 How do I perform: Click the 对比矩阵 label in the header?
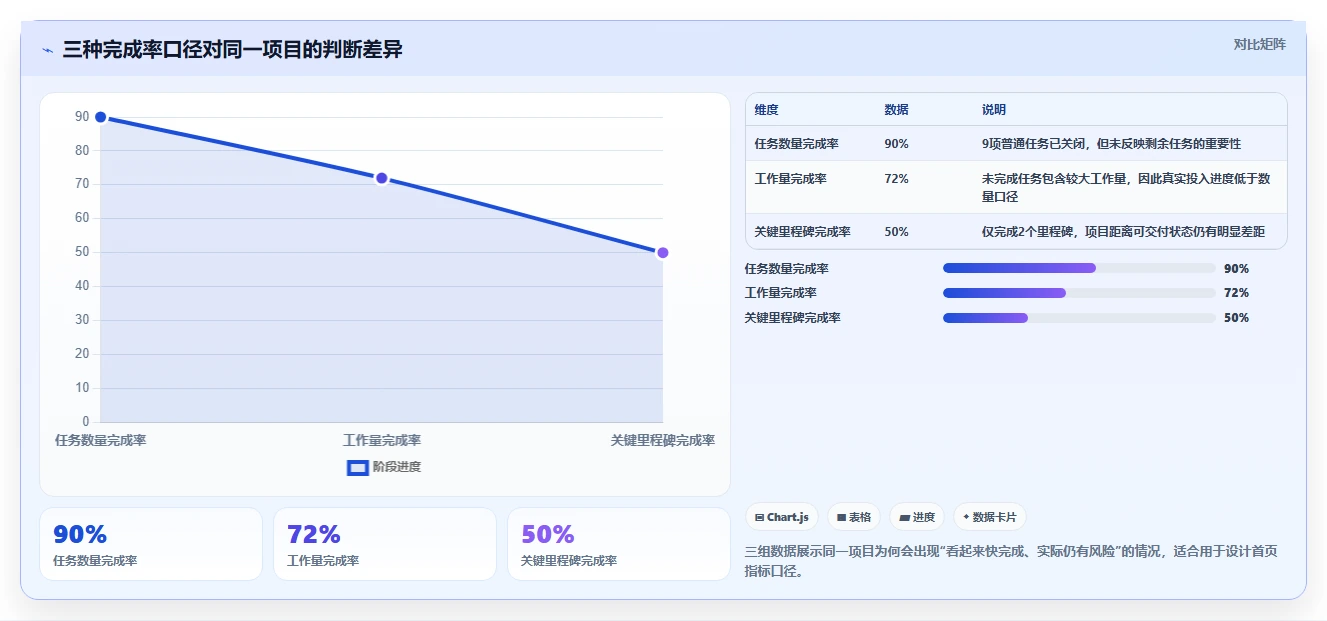[1259, 44]
